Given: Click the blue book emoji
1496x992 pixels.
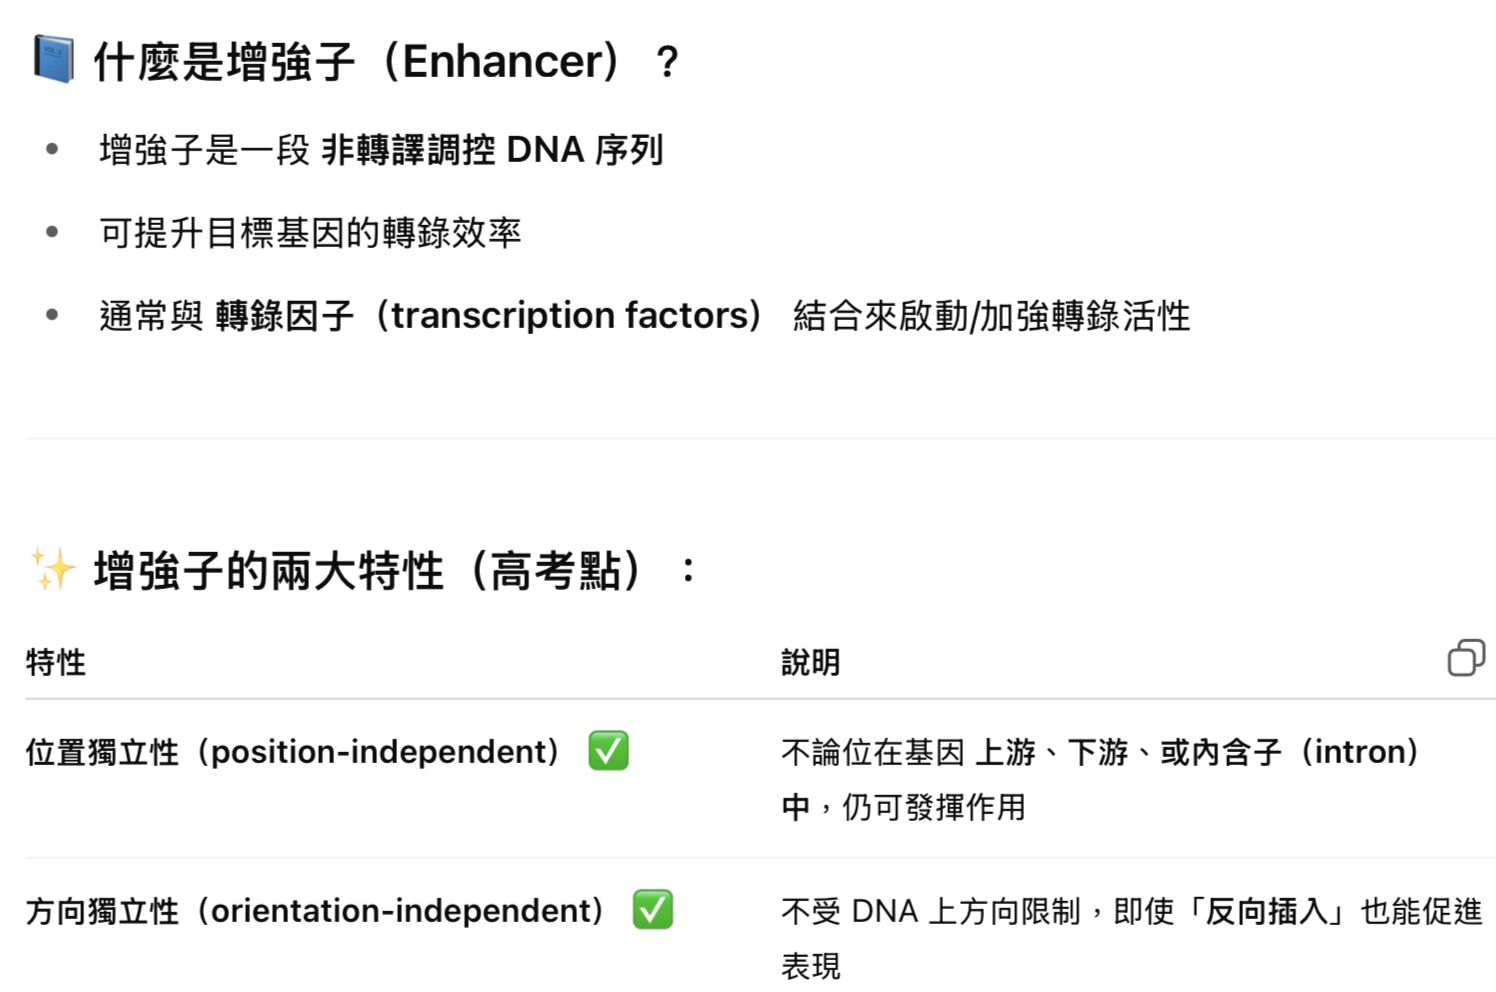Looking at the screenshot, I should click(54, 59).
